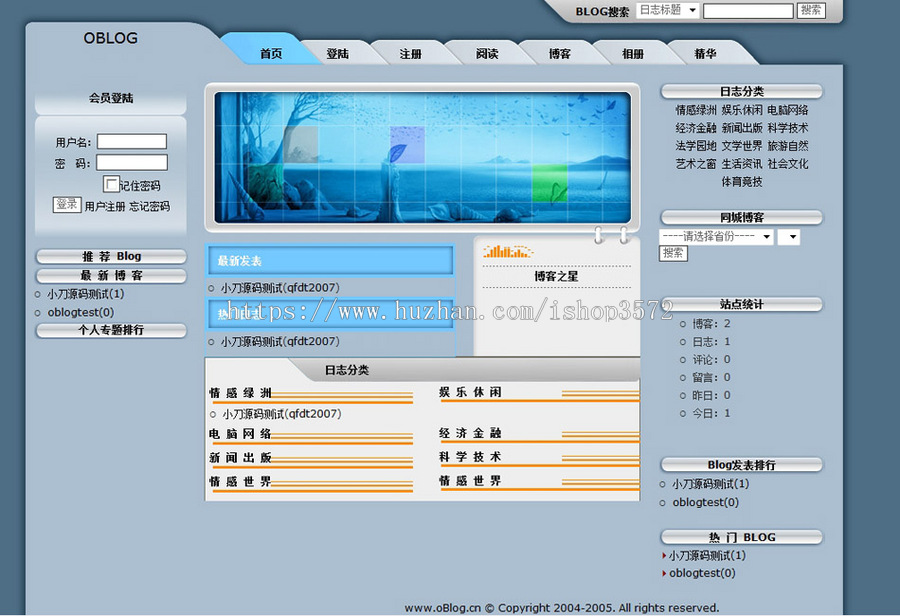Open the city dropdown beside the province selector
The image size is (900, 616).
(788, 236)
